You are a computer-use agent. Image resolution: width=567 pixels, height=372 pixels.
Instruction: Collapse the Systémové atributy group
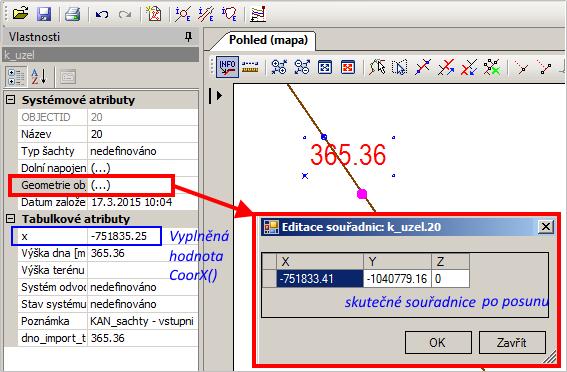11,99
